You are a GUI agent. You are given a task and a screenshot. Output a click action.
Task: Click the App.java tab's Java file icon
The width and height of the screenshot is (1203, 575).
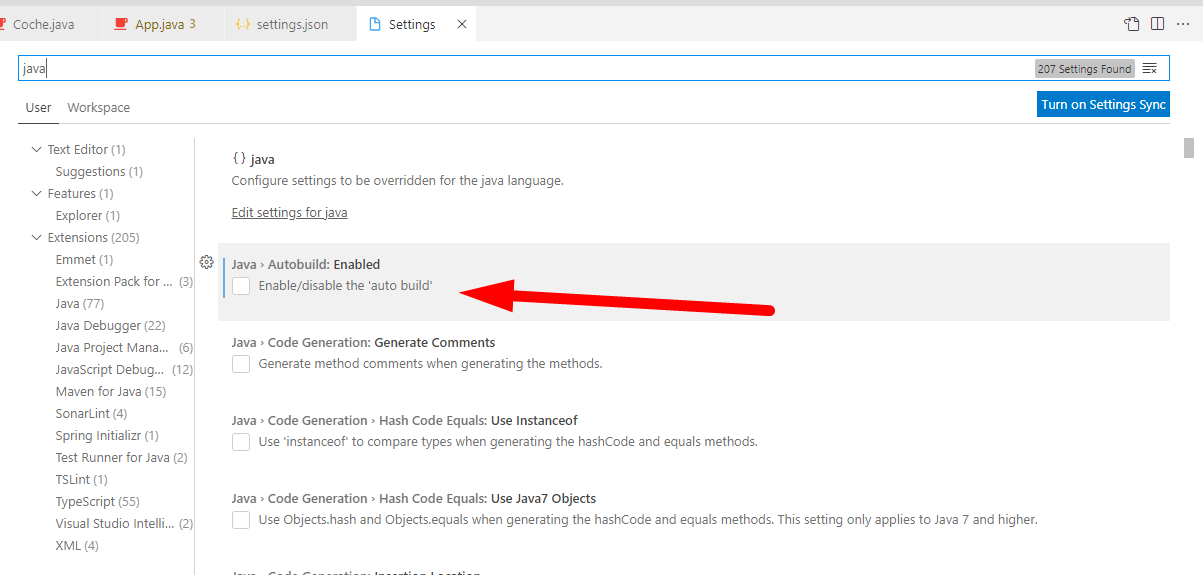pyautogui.click(x=121, y=24)
